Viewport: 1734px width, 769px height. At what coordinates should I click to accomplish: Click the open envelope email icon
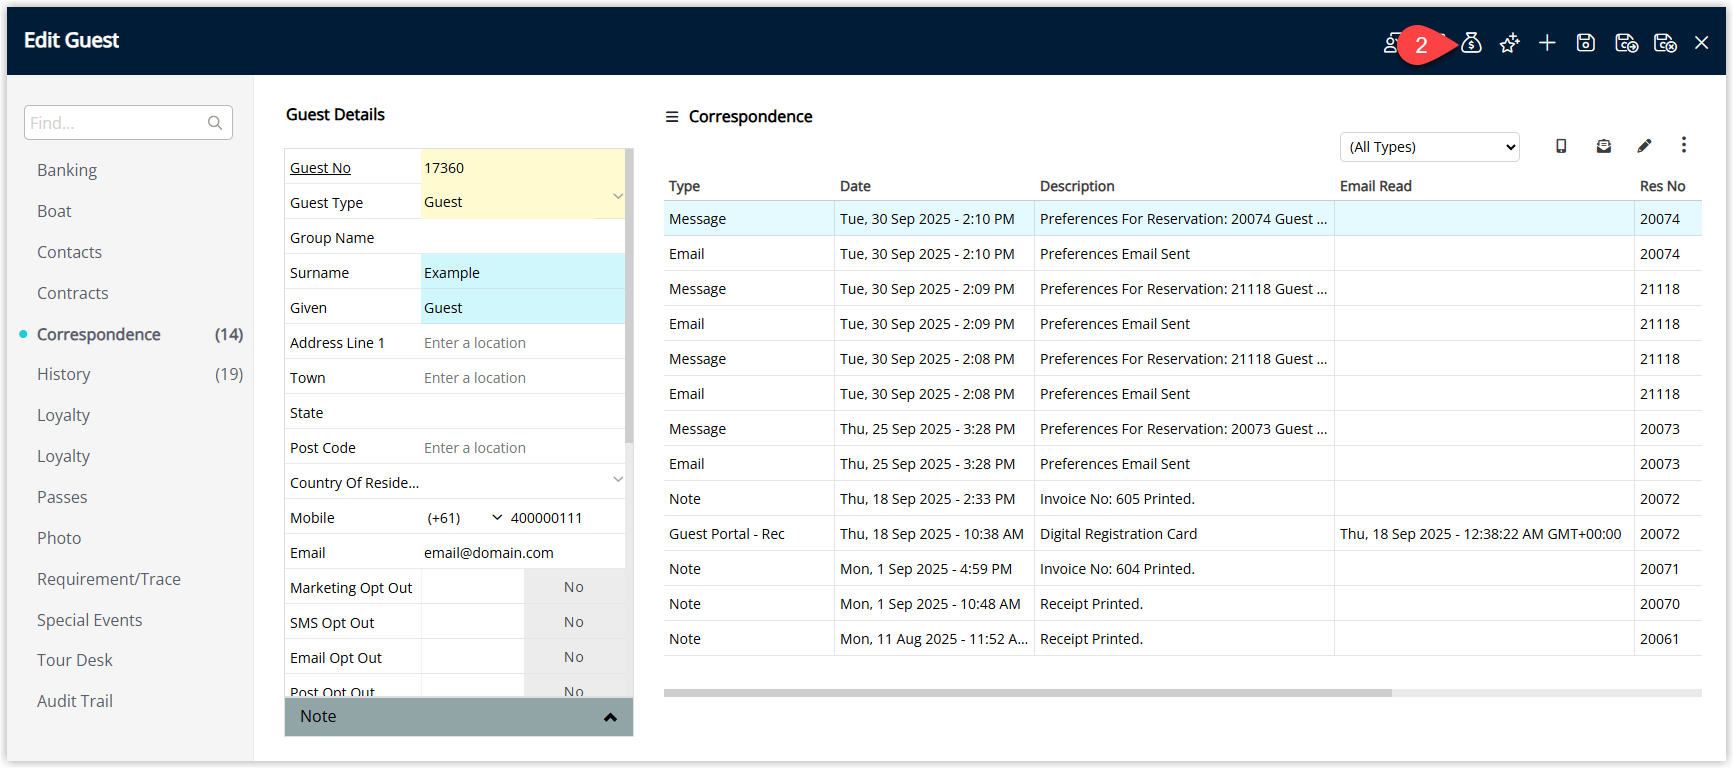pyautogui.click(x=1604, y=146)
